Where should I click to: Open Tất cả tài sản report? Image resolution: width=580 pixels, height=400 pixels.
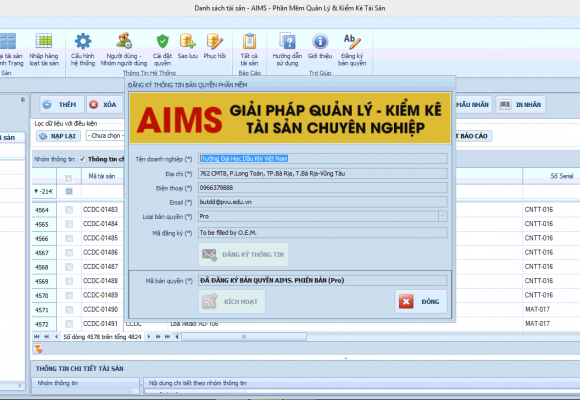[x=249, y=50]
